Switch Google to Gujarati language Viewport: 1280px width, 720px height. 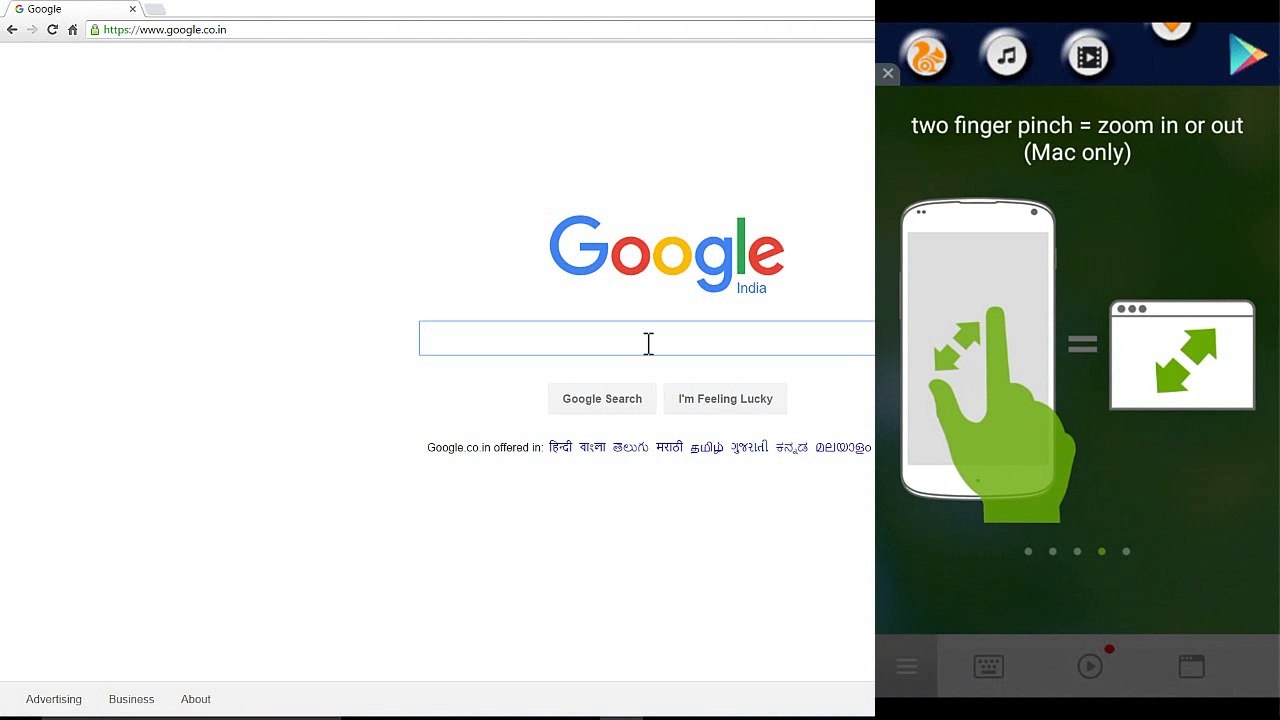pyautogui.click(x=750, y=447)
